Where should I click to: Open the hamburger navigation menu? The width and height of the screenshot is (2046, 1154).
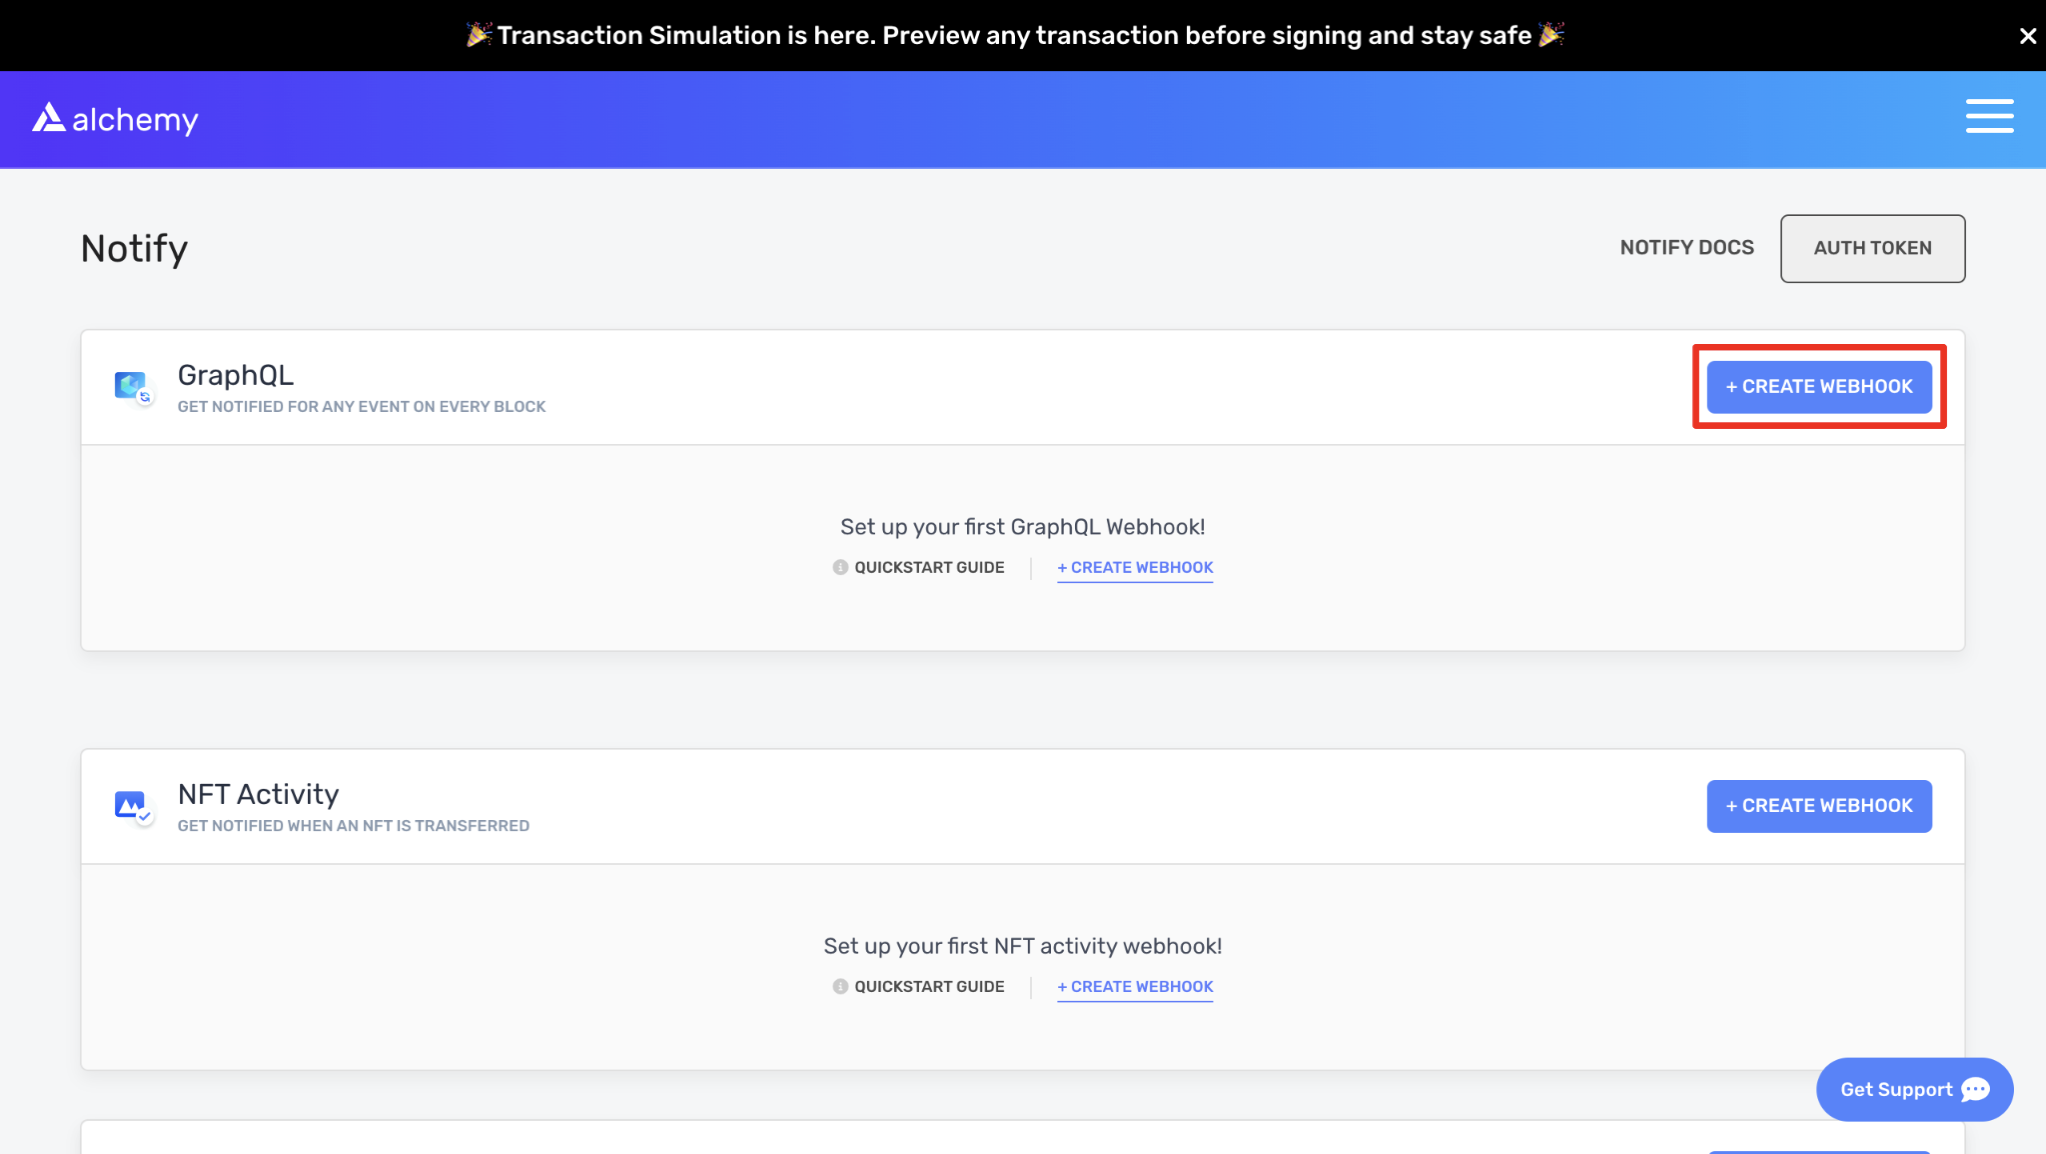(1989, 116)
